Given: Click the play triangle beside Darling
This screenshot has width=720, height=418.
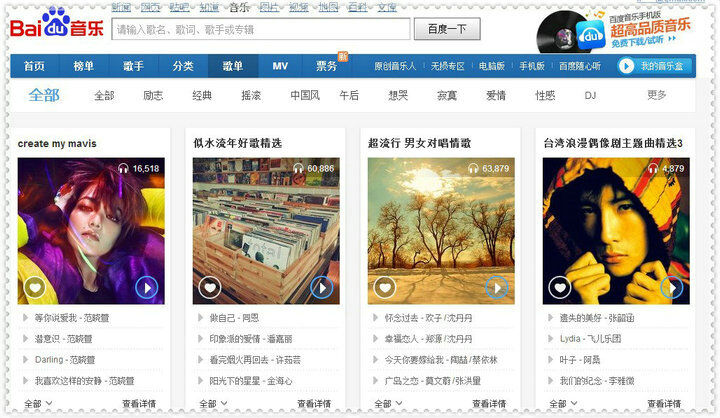Looking at the screenshot, I should [x=25, y=360].
